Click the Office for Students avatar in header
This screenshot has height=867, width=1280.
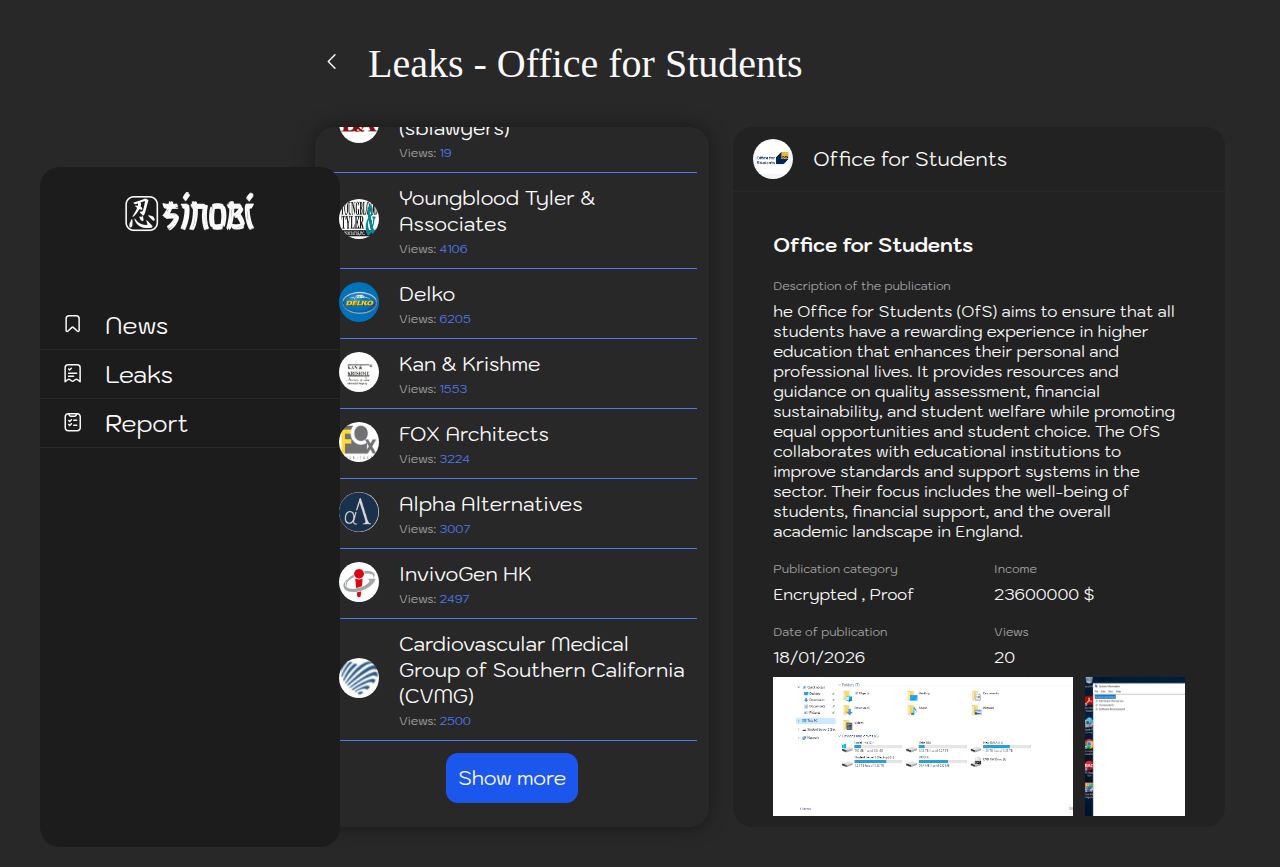(773, 159)
